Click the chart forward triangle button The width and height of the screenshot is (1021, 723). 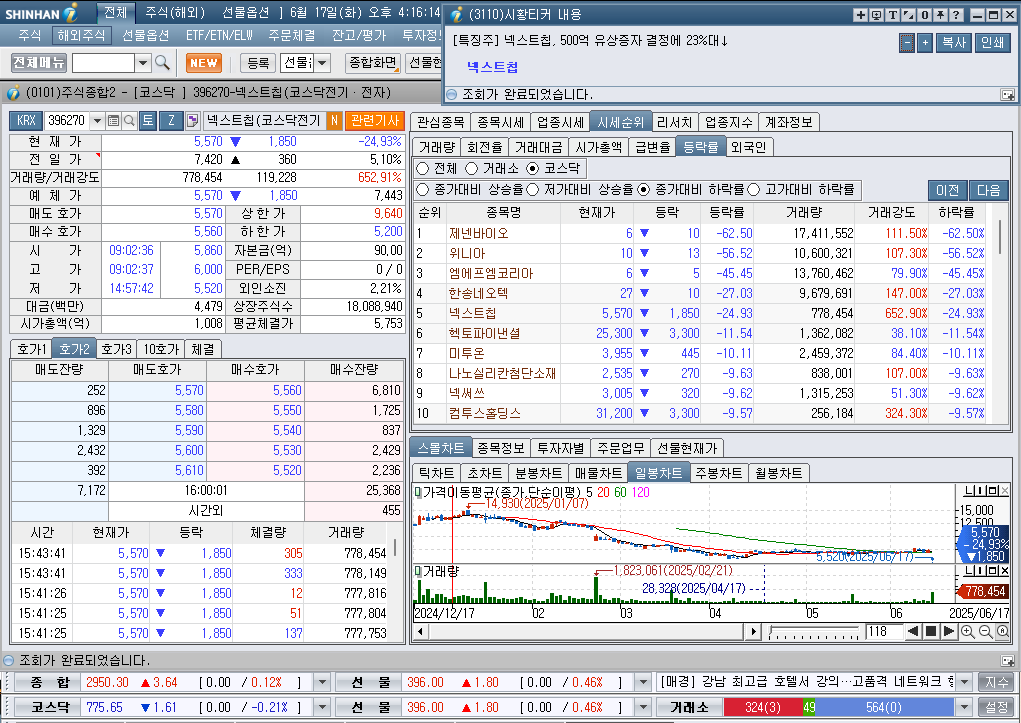949,631
